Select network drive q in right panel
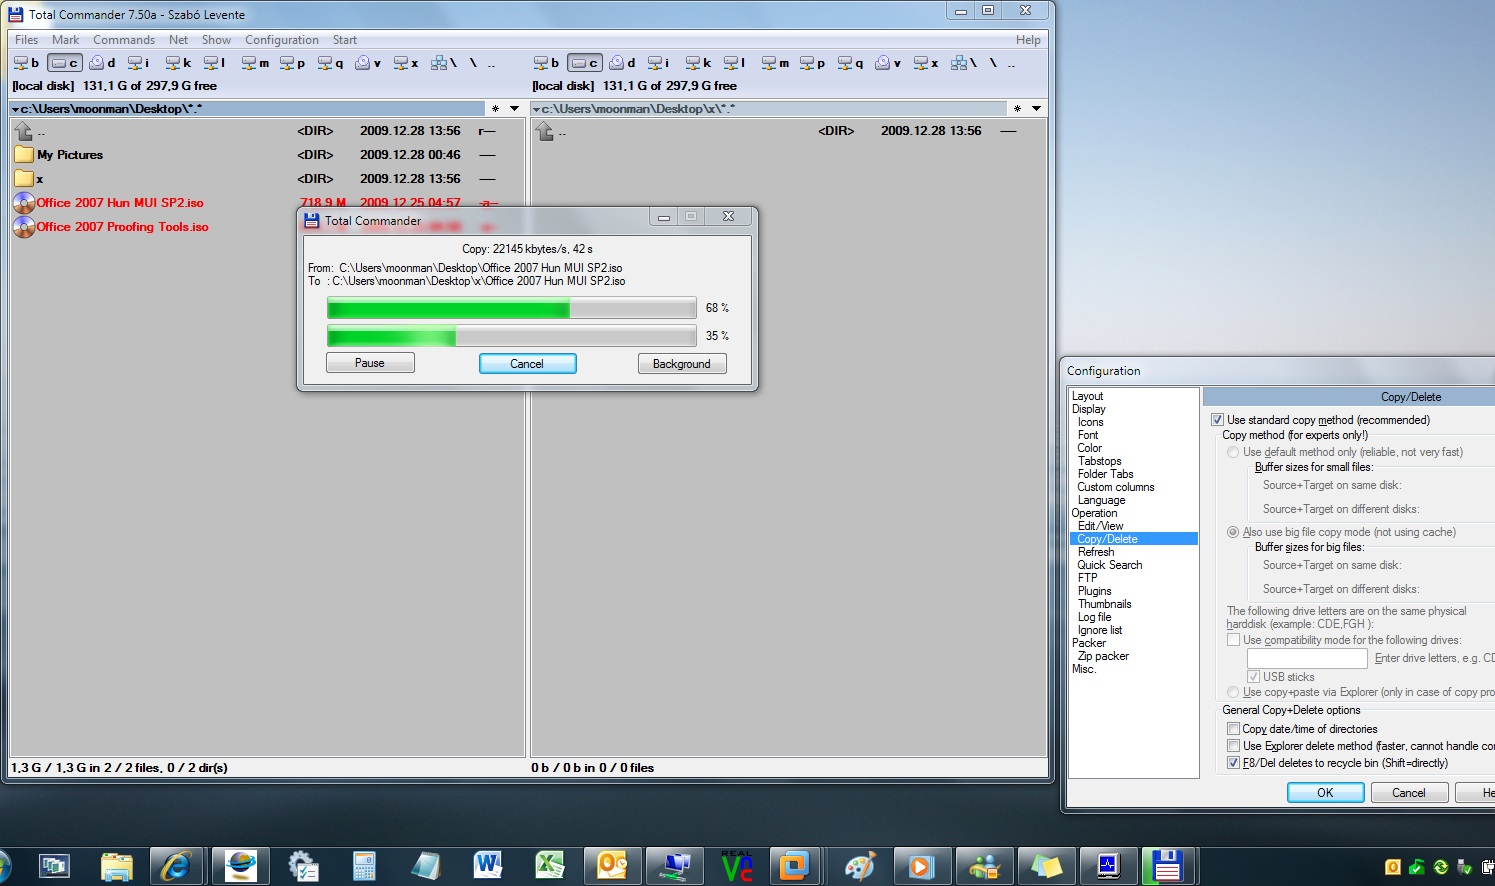The height and width of the screenshot is (886, 1495). pos(851,62)
